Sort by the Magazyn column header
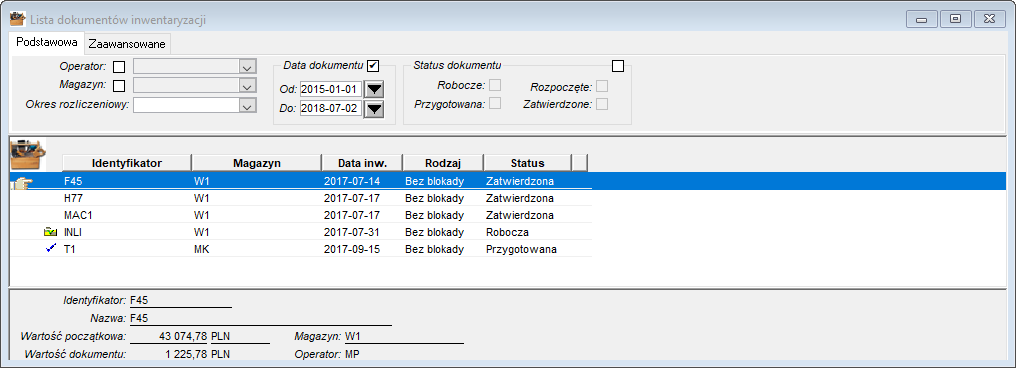This screenshot has height=368, width=1016. tap(257, 163)
